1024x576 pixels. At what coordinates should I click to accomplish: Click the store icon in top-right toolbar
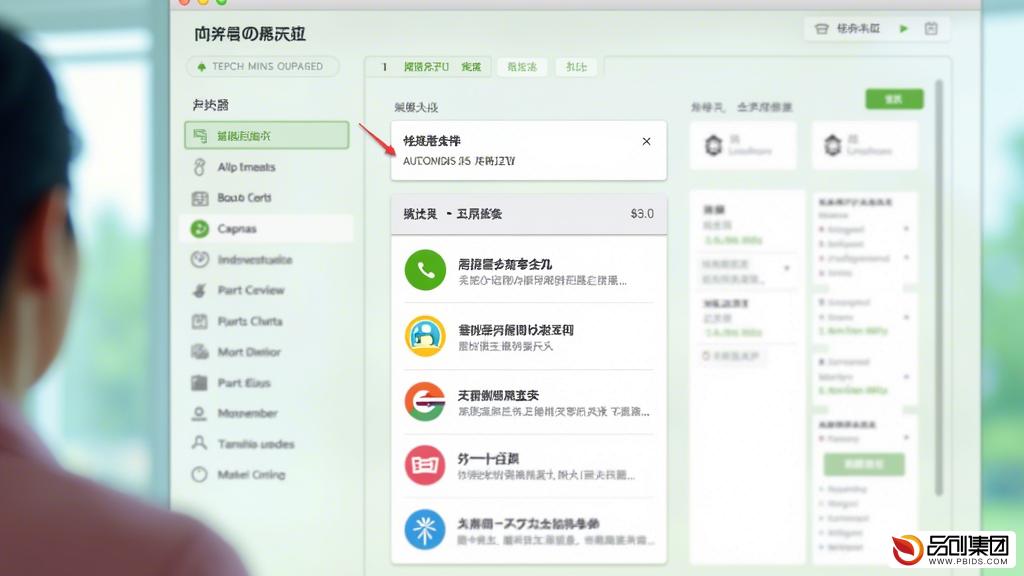point(822,29)
